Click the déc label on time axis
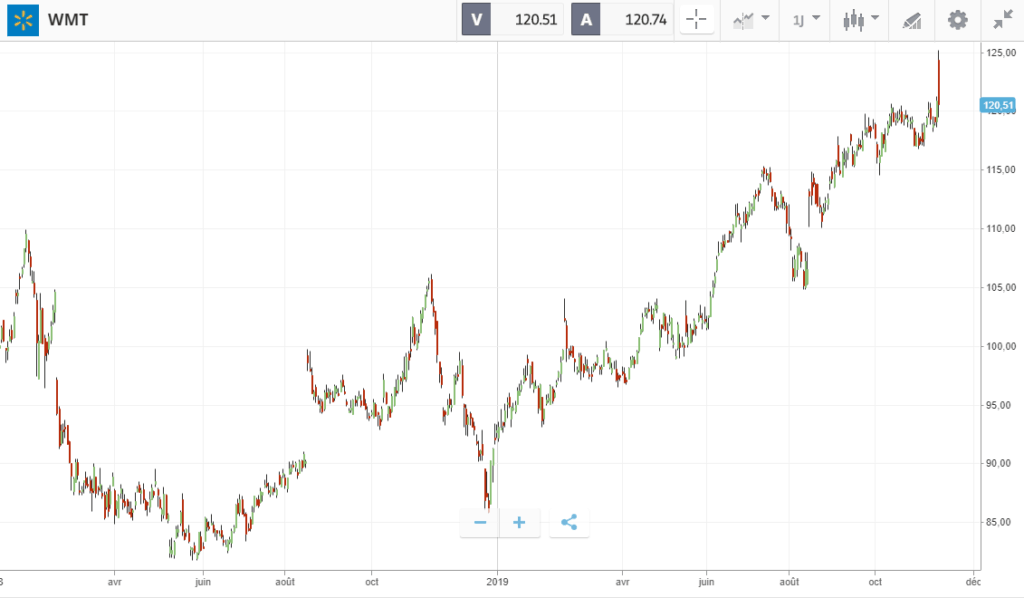 point(973,582)
